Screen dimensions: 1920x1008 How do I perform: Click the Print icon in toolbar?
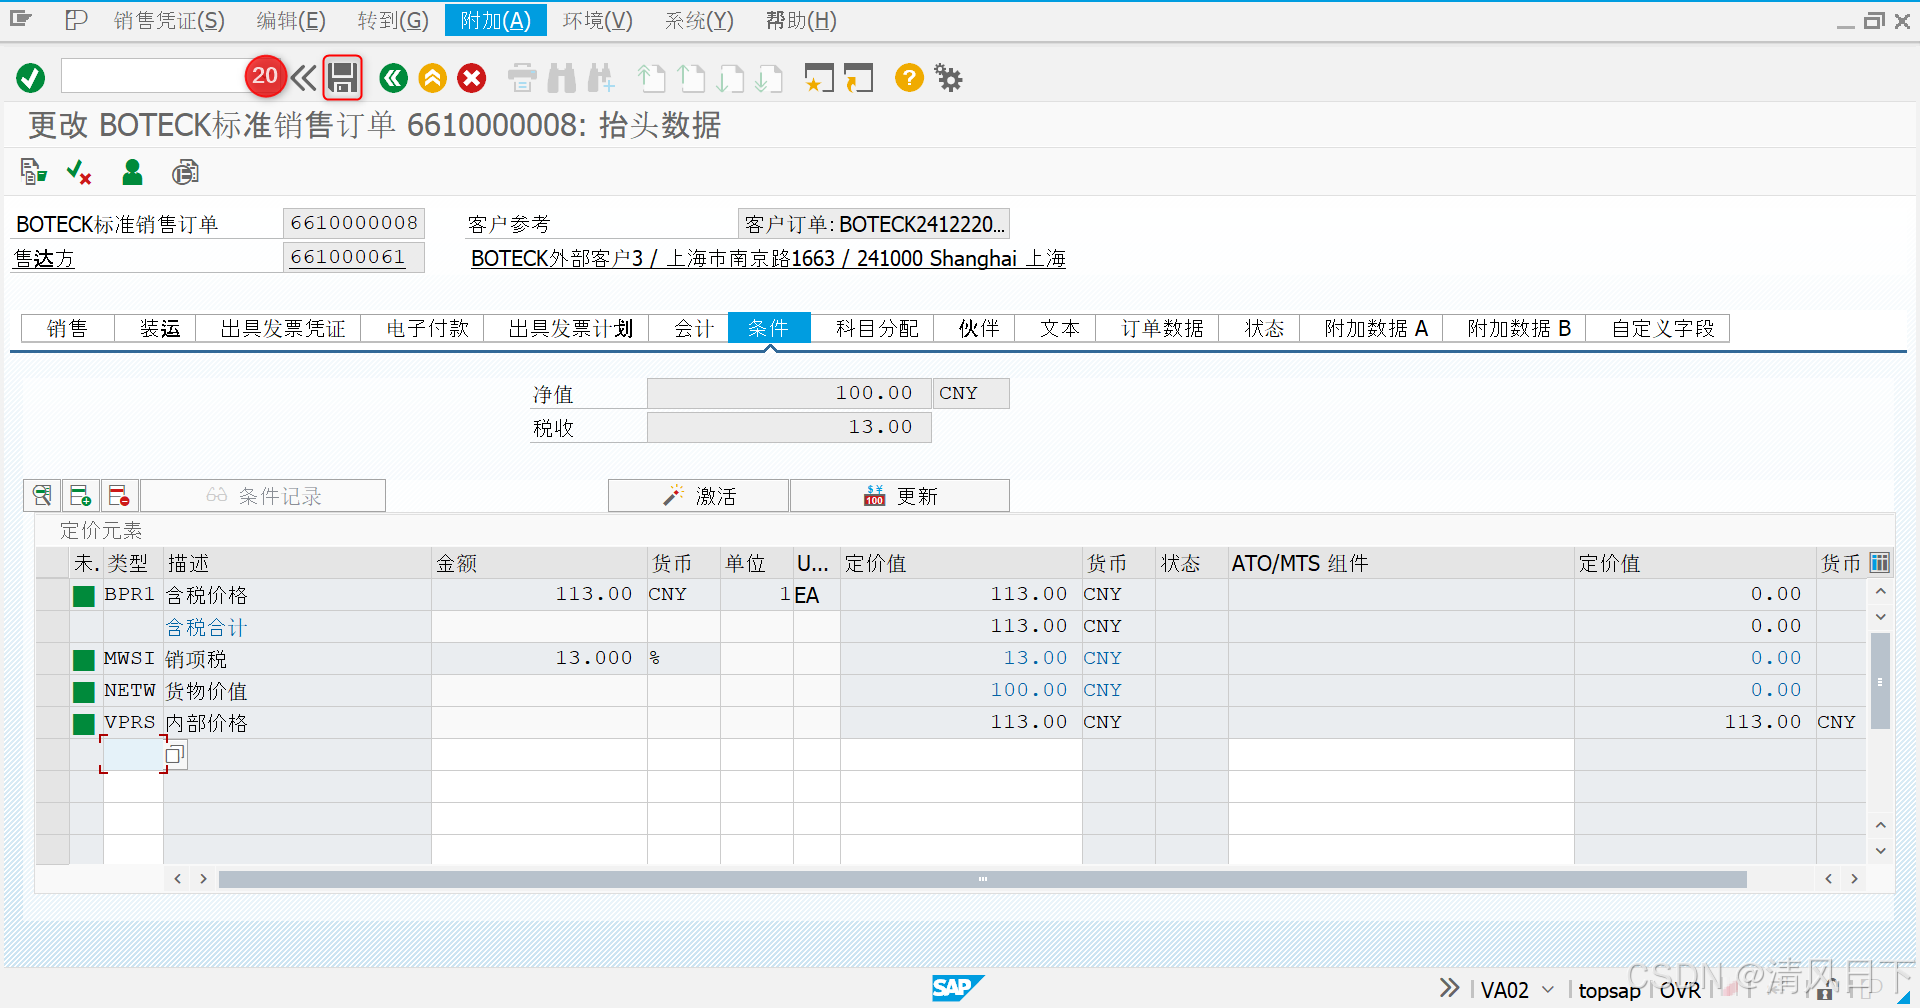click(x=522, y=78)
